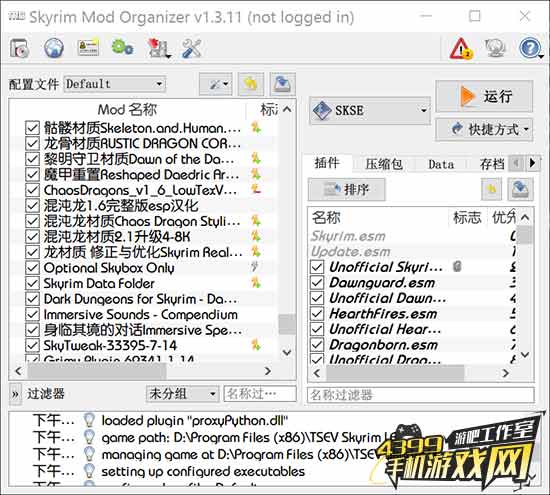
Task: Switch to the 压缩包 tab
Action: 384,164
